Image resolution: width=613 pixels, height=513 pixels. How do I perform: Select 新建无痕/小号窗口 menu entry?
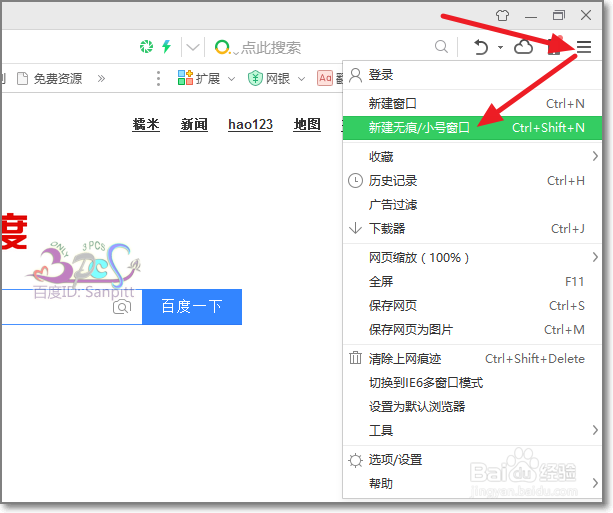pyautogui.click(x=472, y=127)
